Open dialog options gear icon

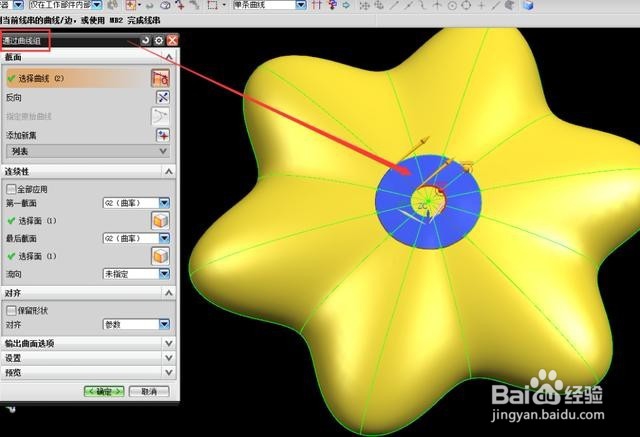coord(159,40)
